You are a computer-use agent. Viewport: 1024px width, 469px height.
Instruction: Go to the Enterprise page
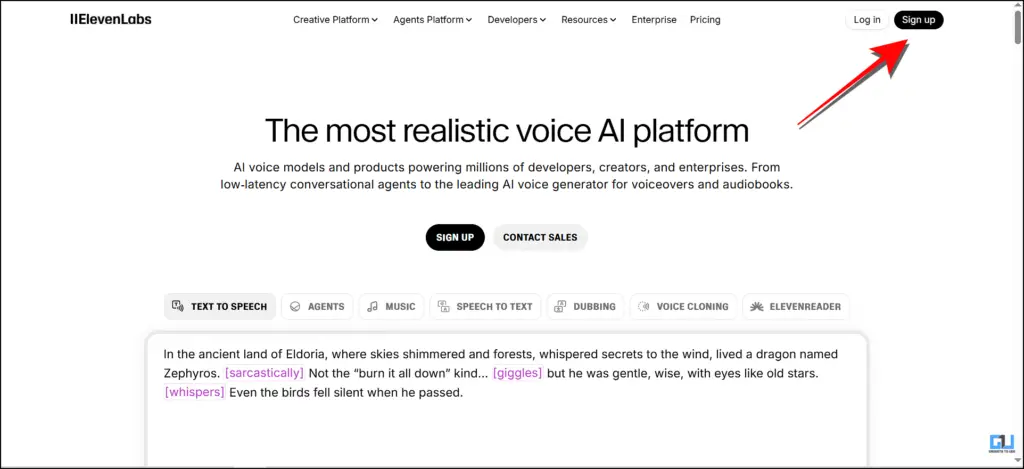coord(654,20)
